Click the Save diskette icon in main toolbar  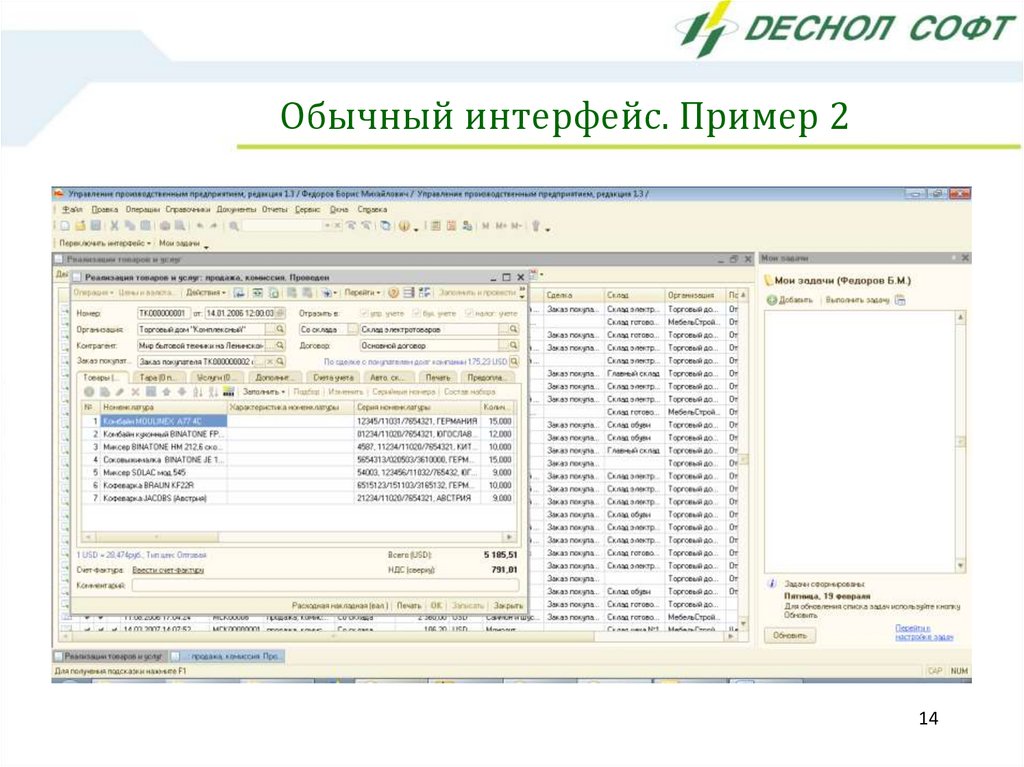[x=95, y=226]
